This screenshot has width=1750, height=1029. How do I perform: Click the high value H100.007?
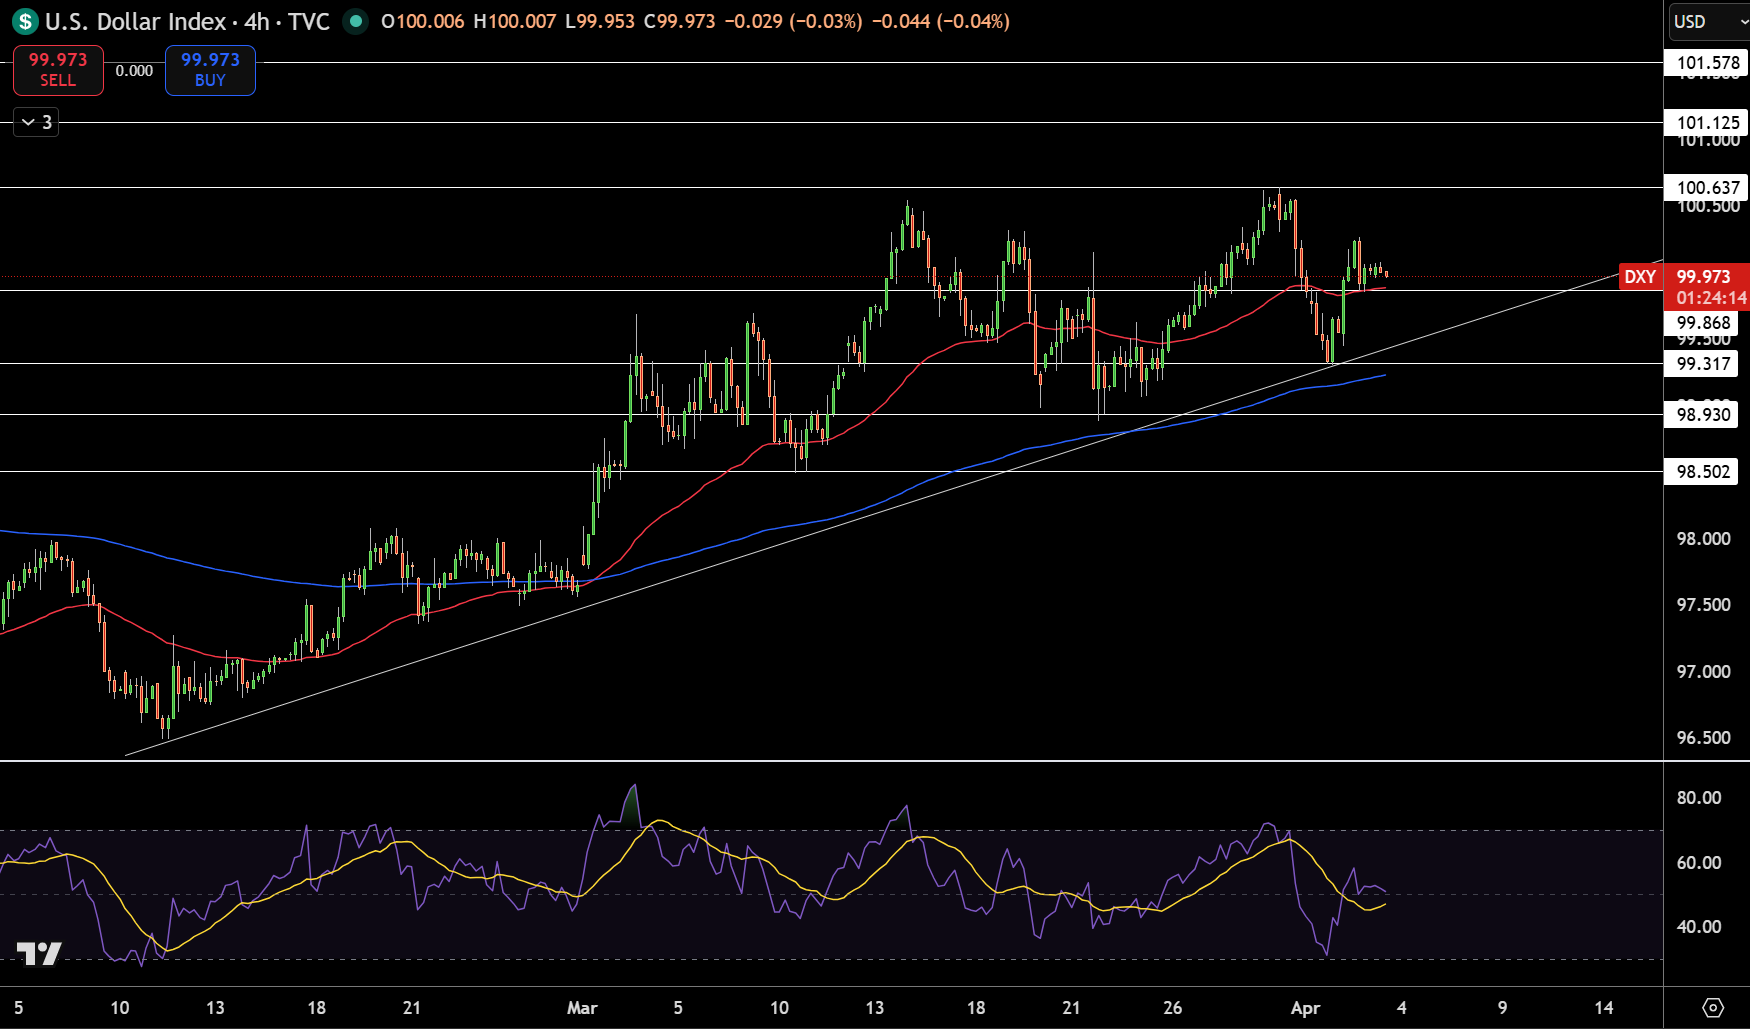(514, 21)
